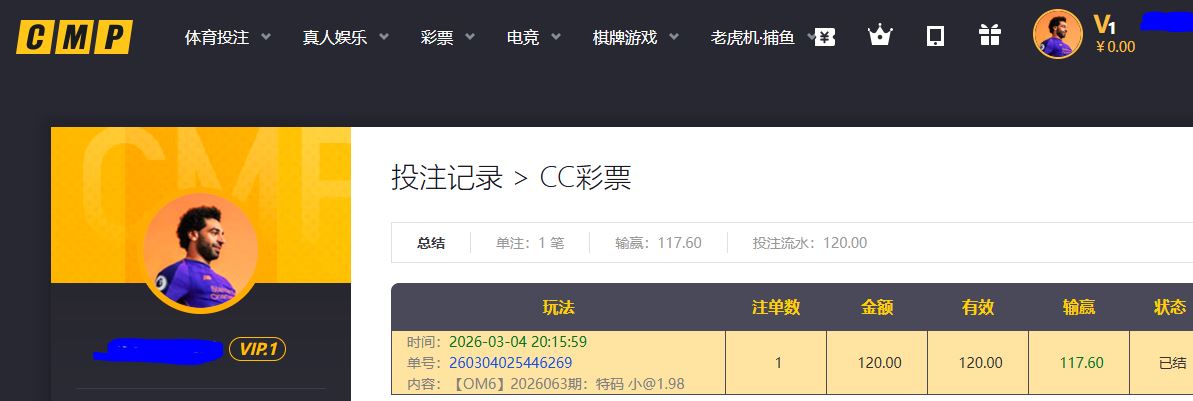Click the V1 level badge in header
Viewport: 1193px width, 401px height.
click(x=1104, y=24)
